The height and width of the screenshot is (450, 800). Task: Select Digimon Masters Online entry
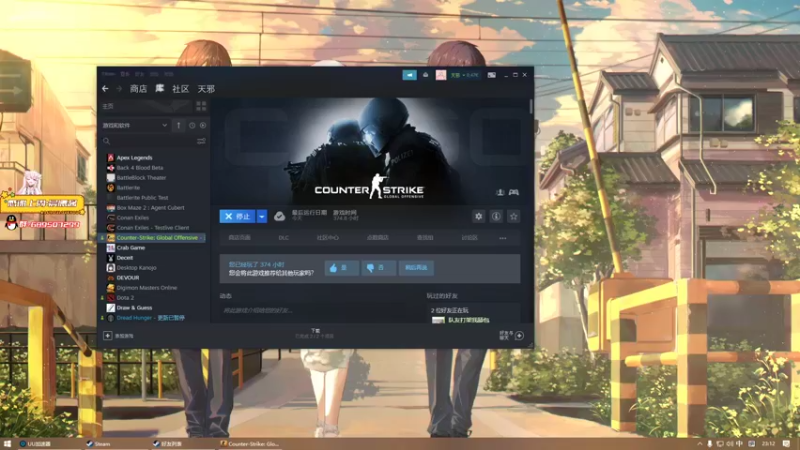tap(147, 288)
